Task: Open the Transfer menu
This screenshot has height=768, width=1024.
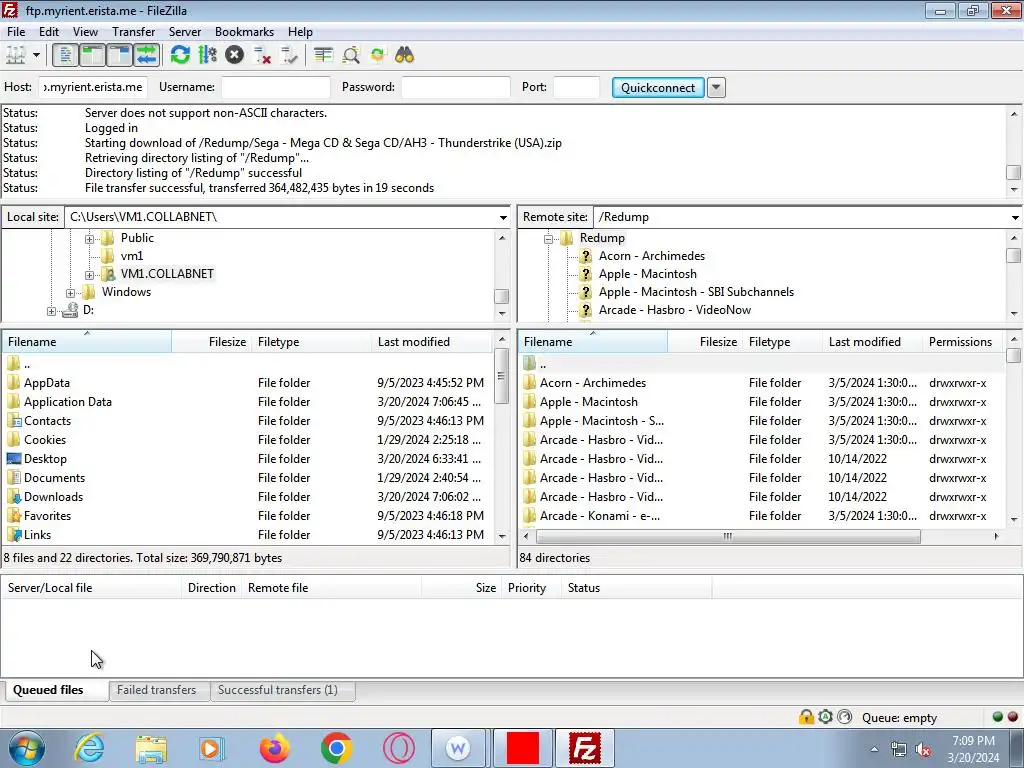Action: 133,31
